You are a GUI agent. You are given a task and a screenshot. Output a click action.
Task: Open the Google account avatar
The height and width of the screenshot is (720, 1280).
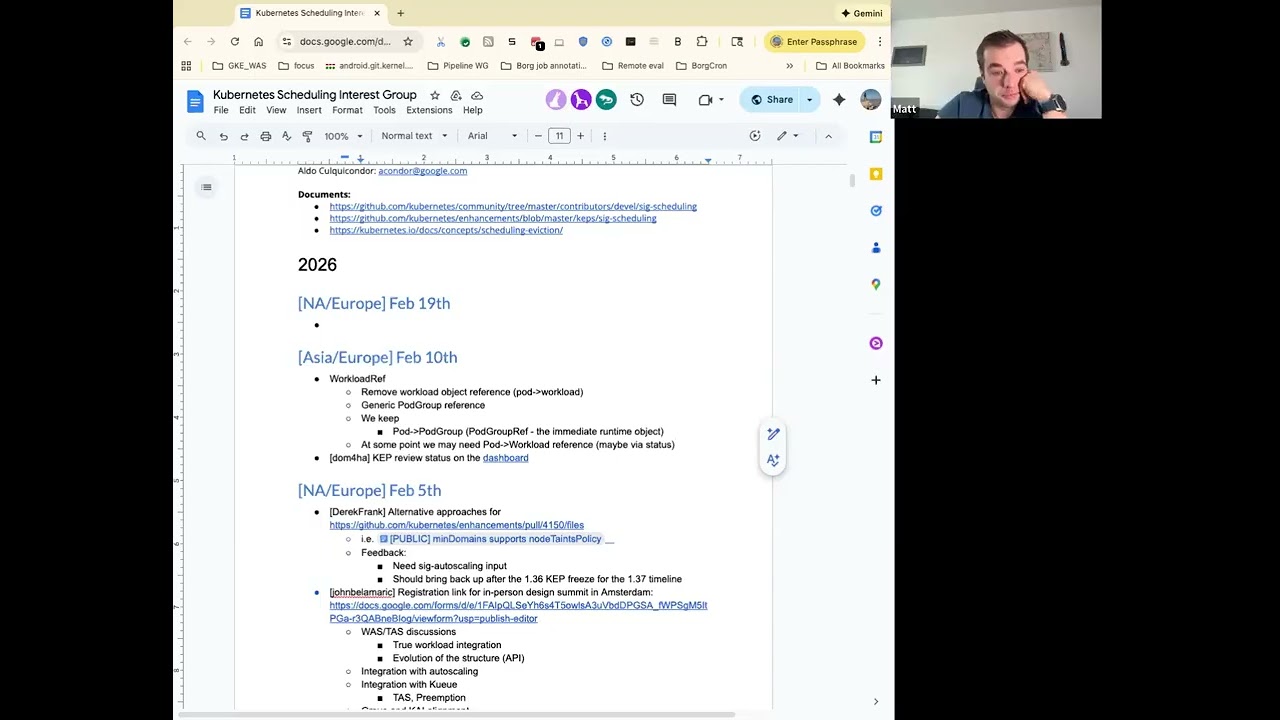[871, 100]
